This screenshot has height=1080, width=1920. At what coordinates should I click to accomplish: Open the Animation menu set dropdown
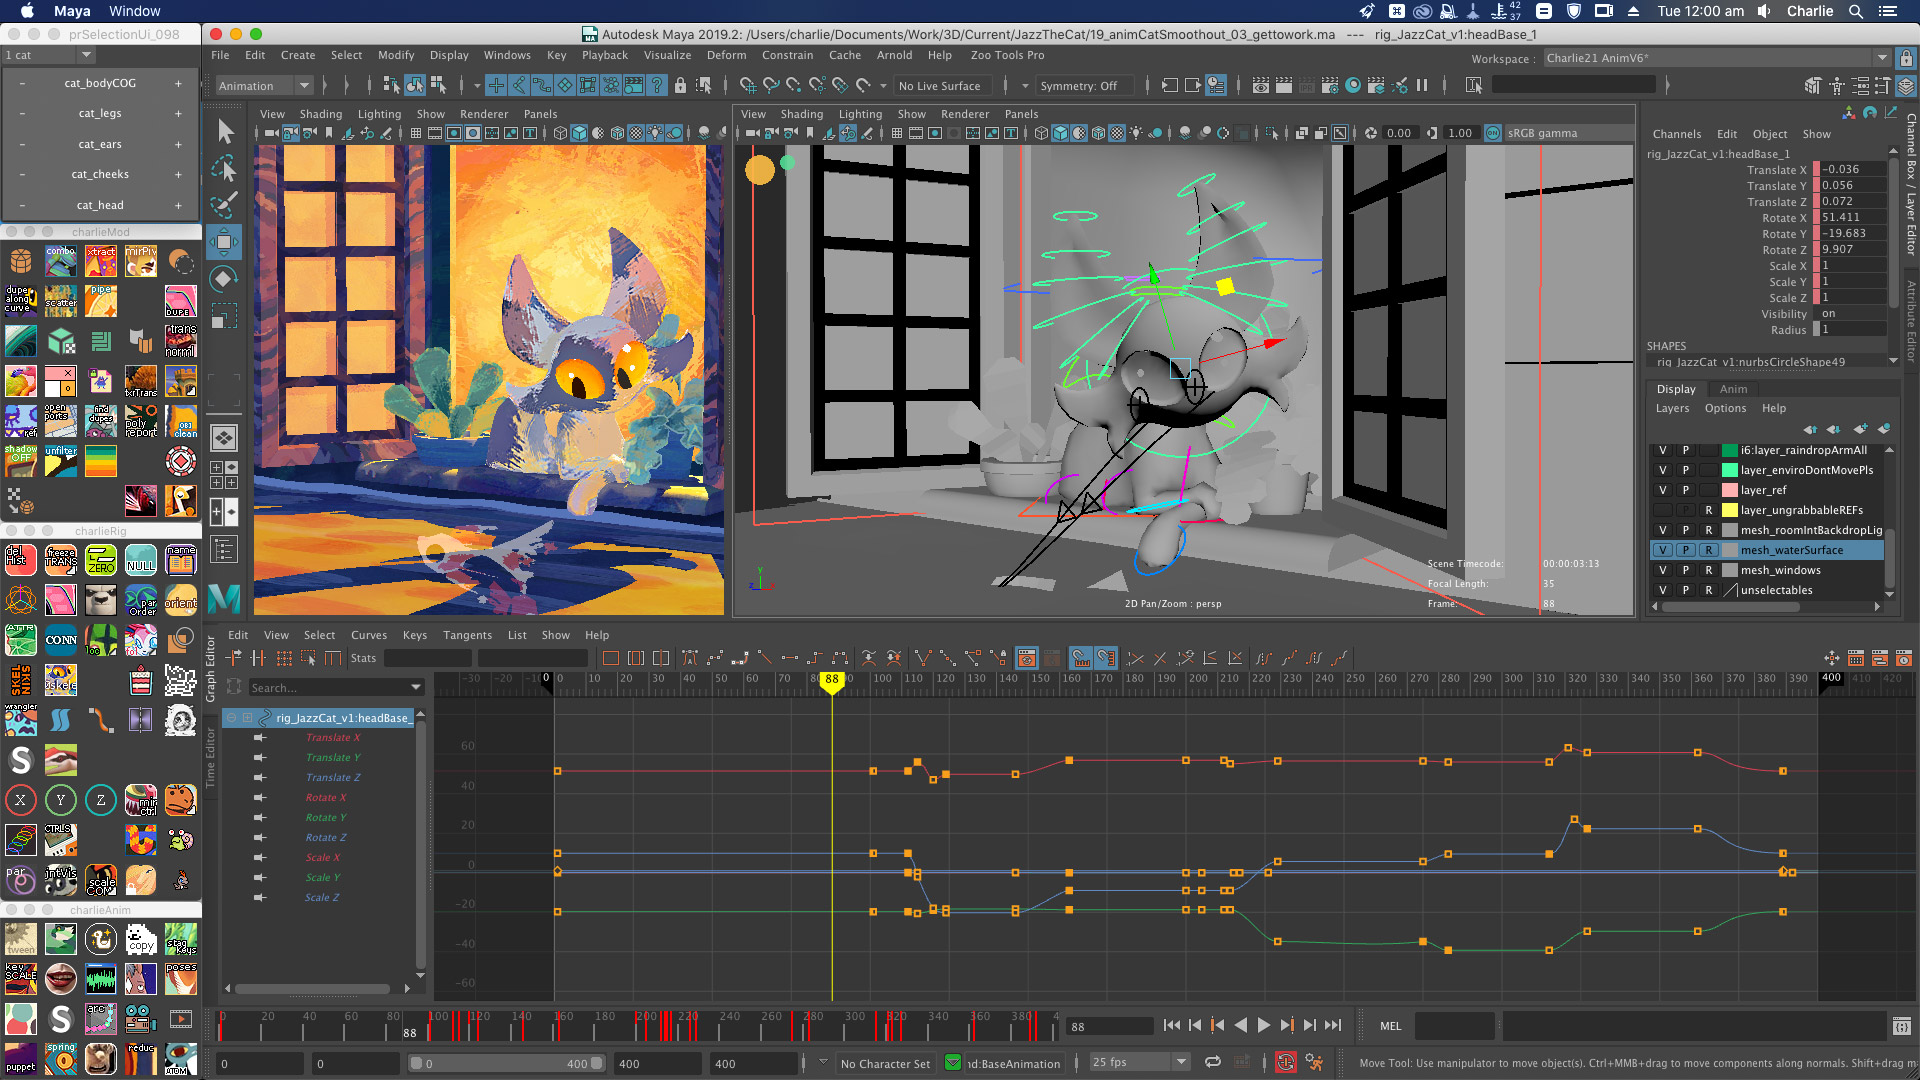pos(264,86)
